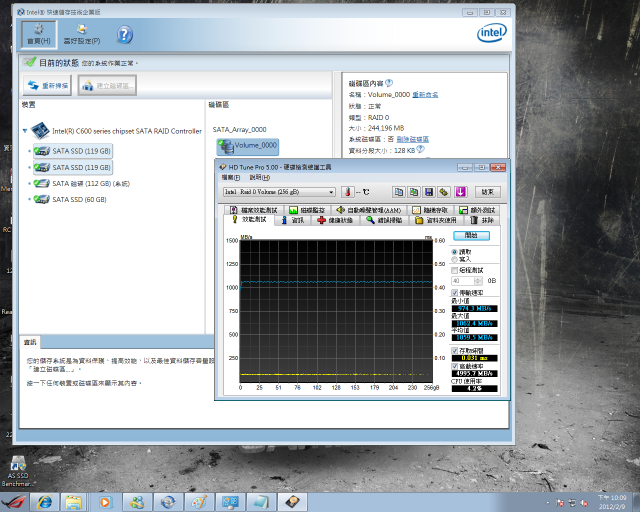Click the thermometer temperature icon in HD Tune
Viewport: 640px width, 512px height.
[348, 192]
